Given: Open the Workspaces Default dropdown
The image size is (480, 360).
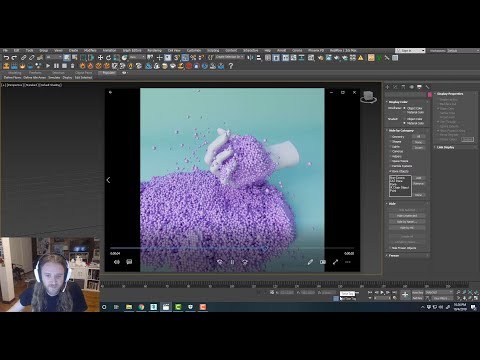Looking at the screenshot, I should 463,51.
